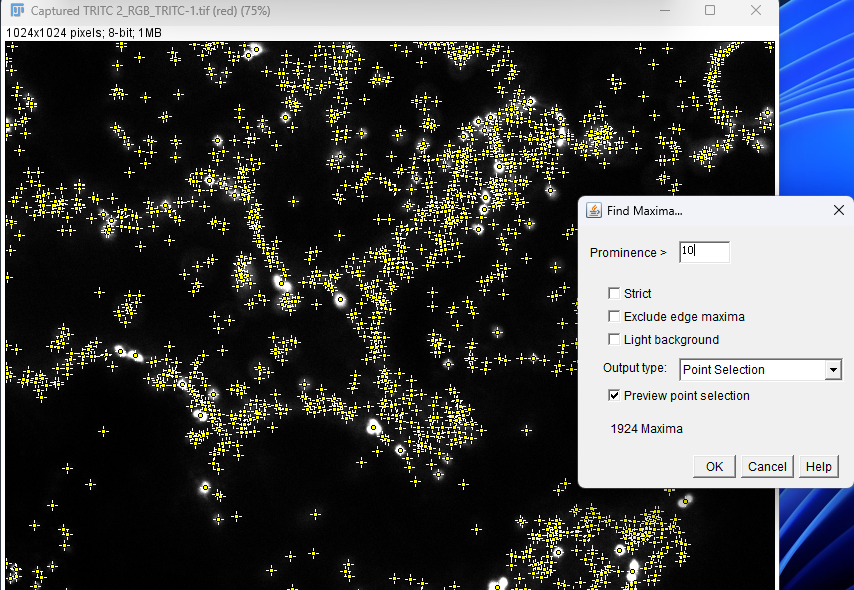
Task: Enable the Strict checkbox
Action: pos(614,294)
